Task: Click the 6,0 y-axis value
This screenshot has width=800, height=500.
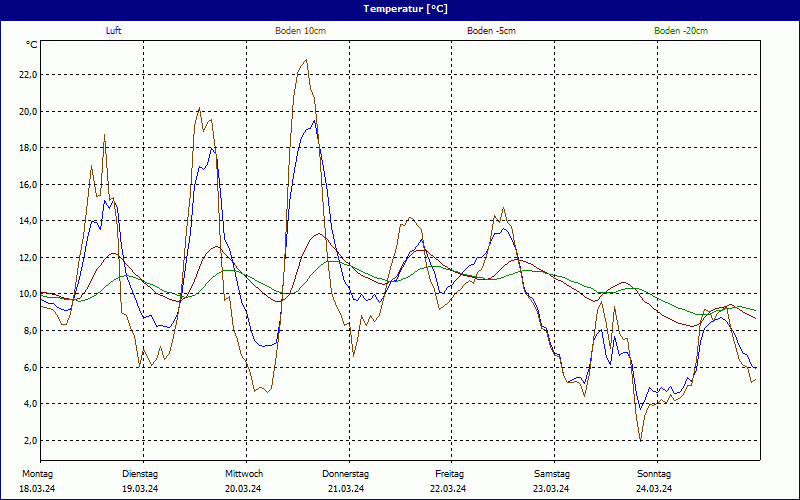Action: click(x=30, y=367)
